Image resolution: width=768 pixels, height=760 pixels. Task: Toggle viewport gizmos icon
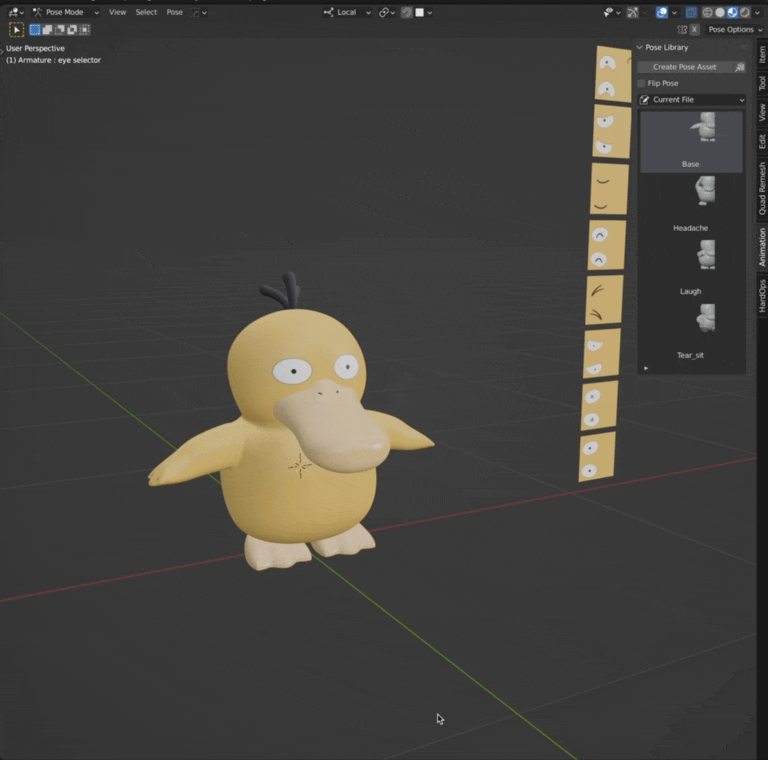click(x=633, y=13)
